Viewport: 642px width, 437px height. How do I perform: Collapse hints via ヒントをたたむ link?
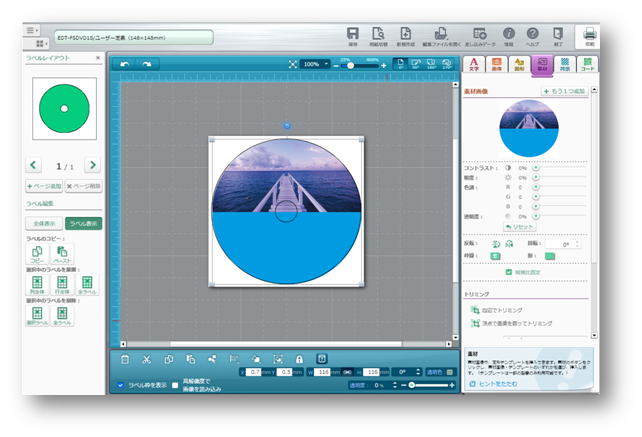[493, 384]
